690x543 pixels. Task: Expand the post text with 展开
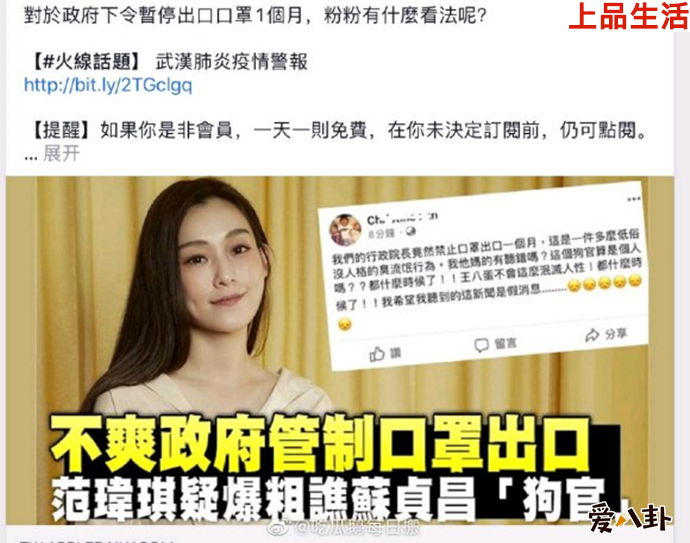(61, 154)
